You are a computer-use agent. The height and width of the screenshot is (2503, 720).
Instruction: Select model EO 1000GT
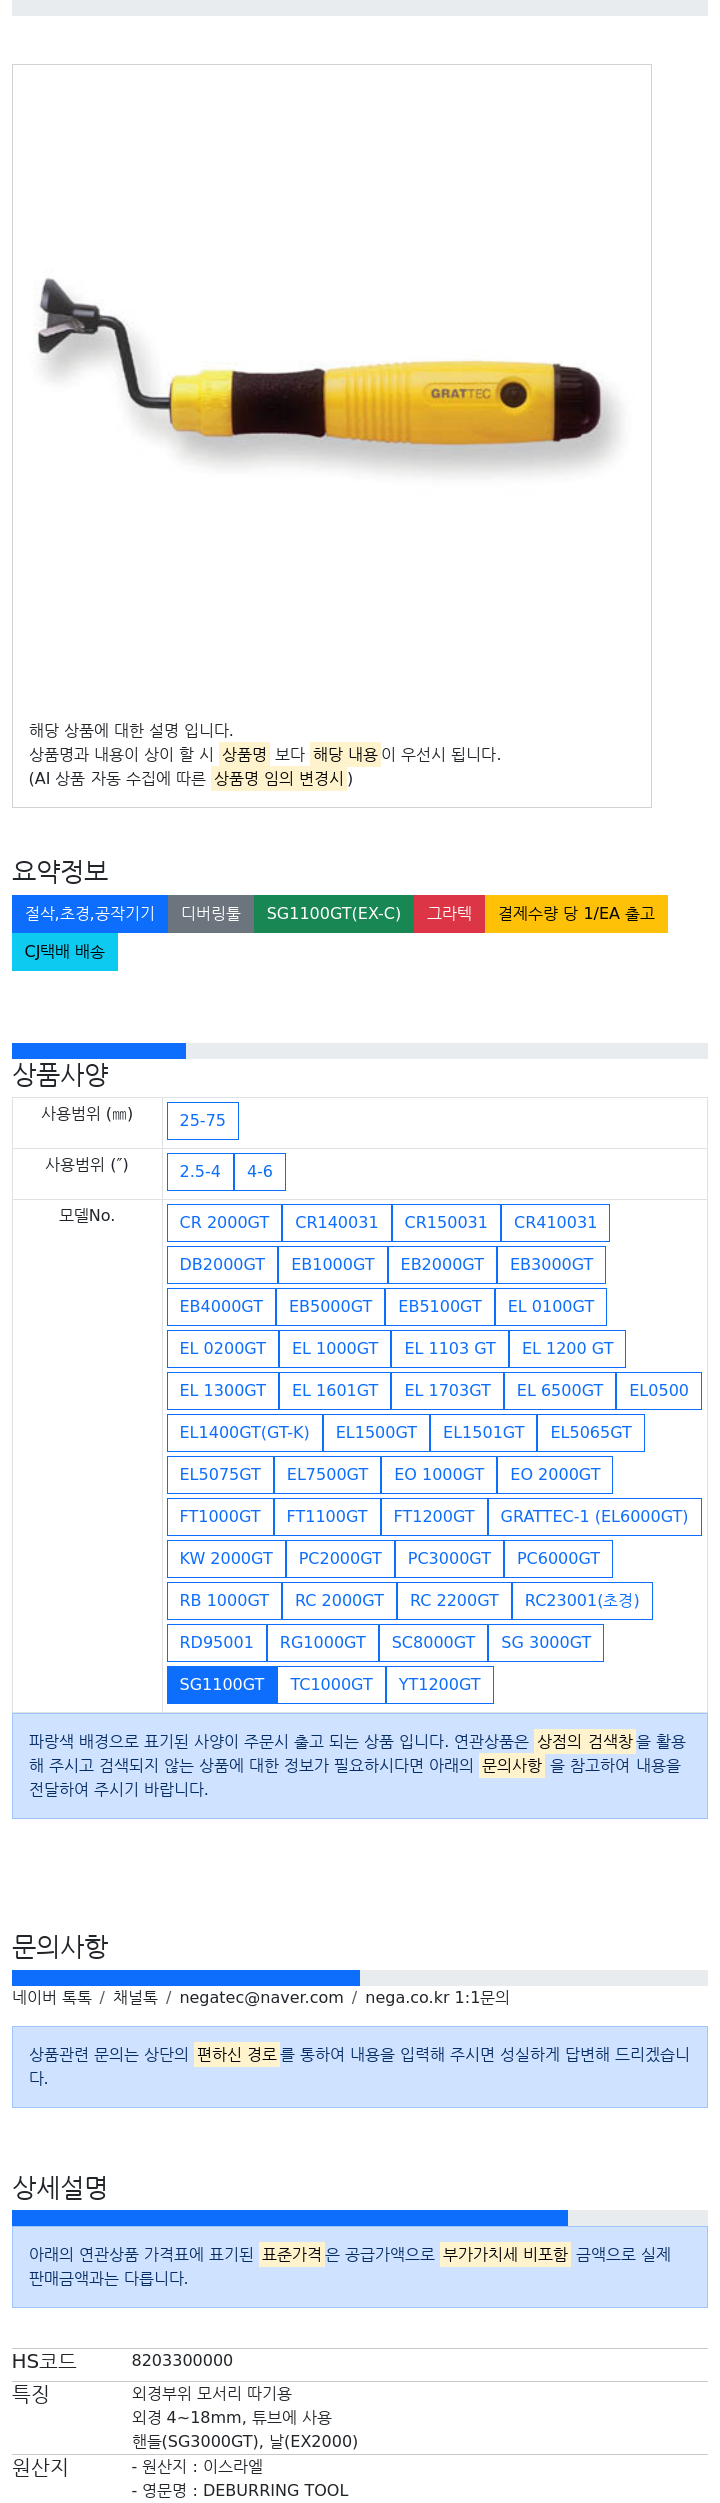pos(439,1475)
